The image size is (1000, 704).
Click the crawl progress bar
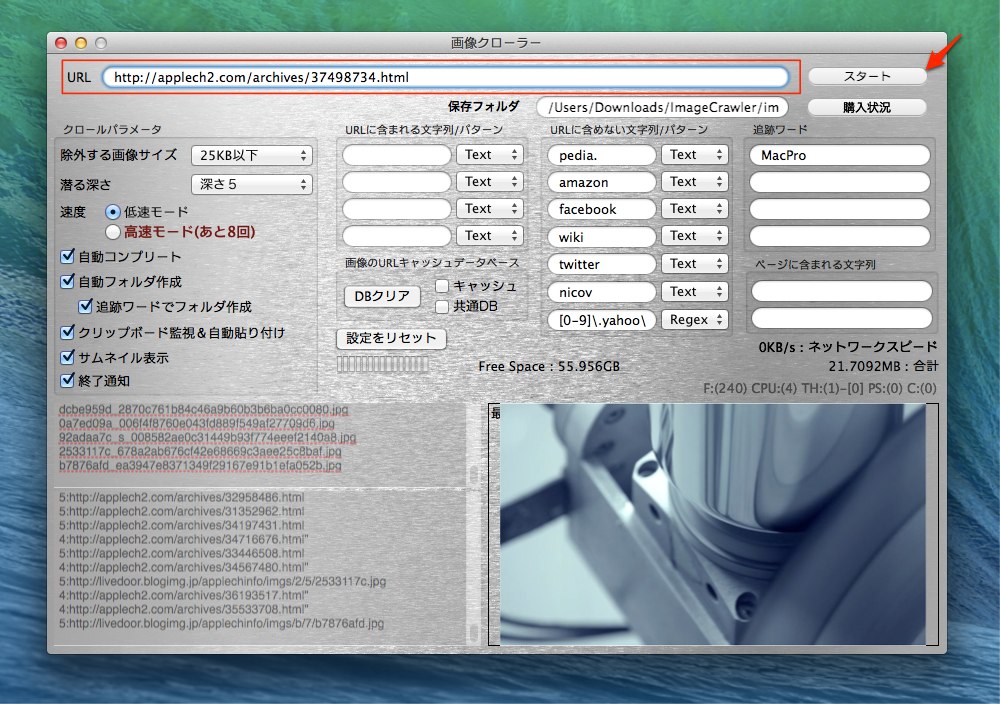(x=383, y=364)
